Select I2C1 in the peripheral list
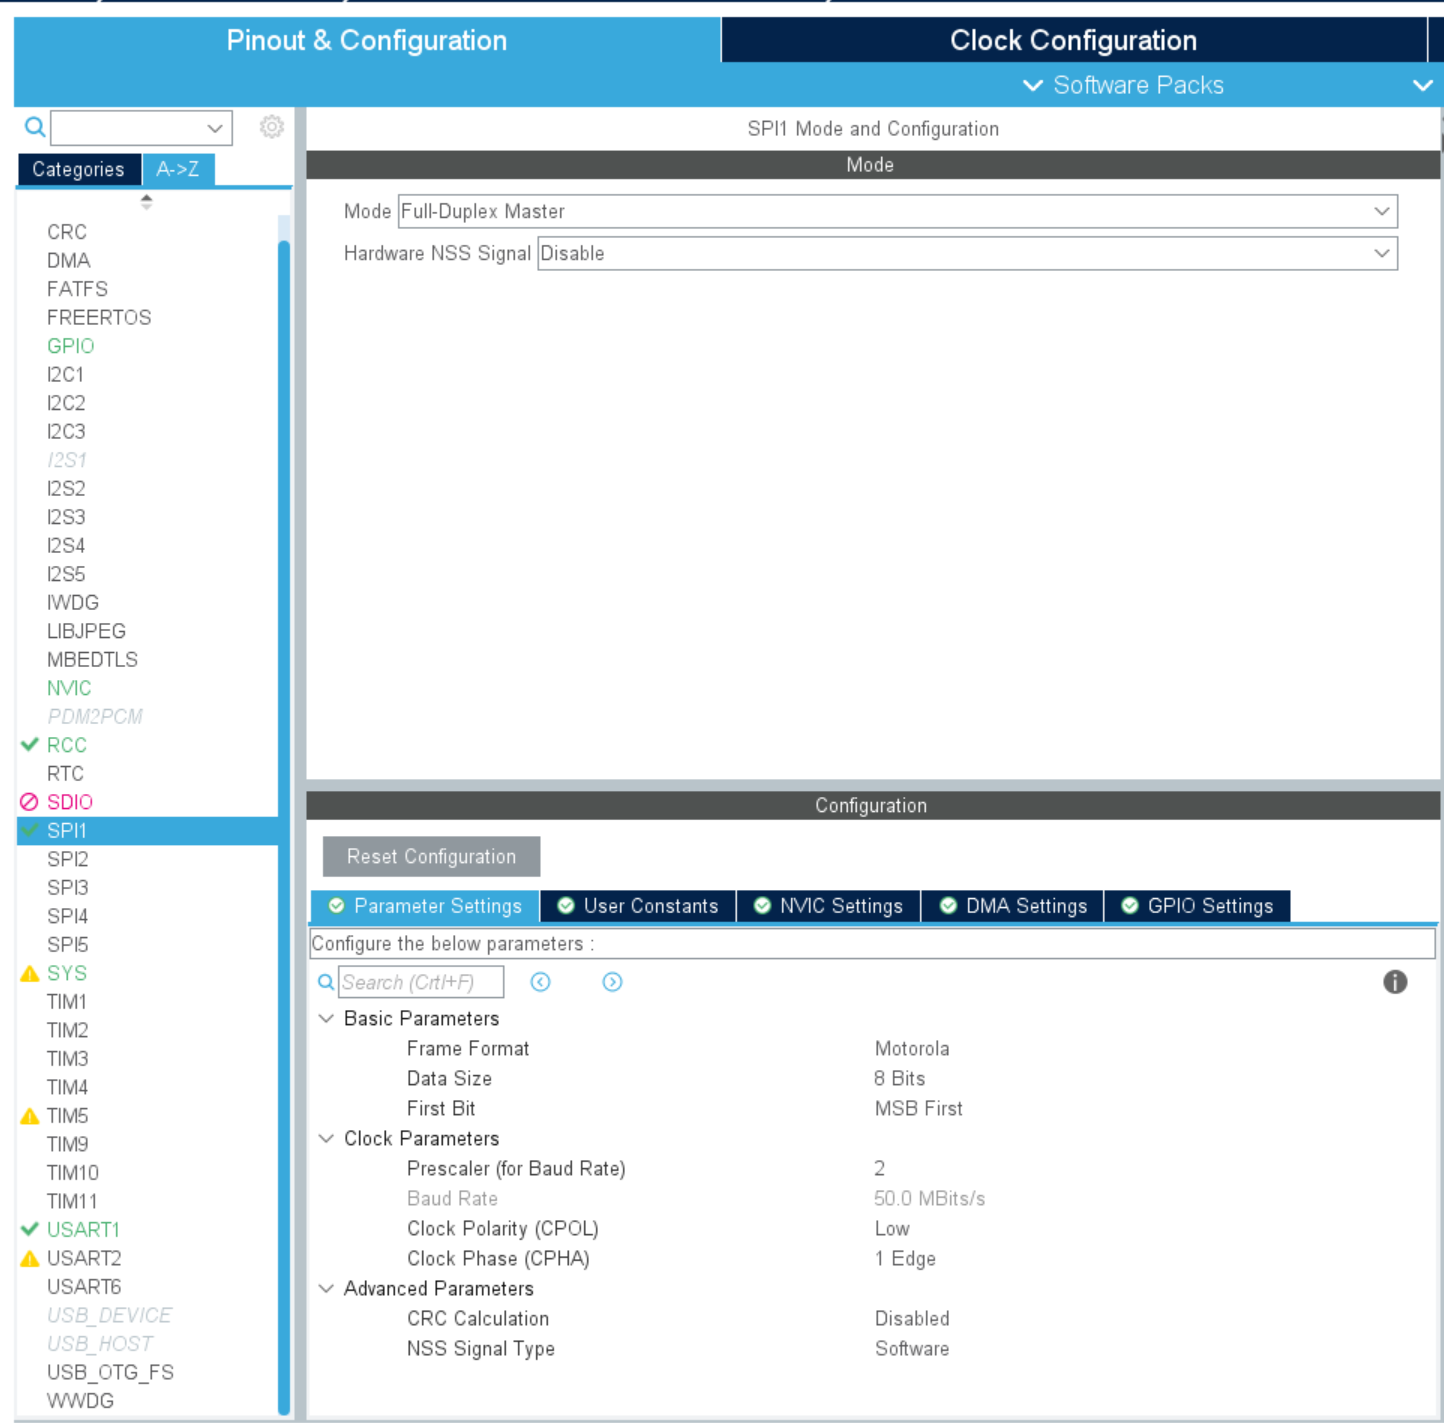Viewport: 1444px width, 1423px height. tap(66, 374)
